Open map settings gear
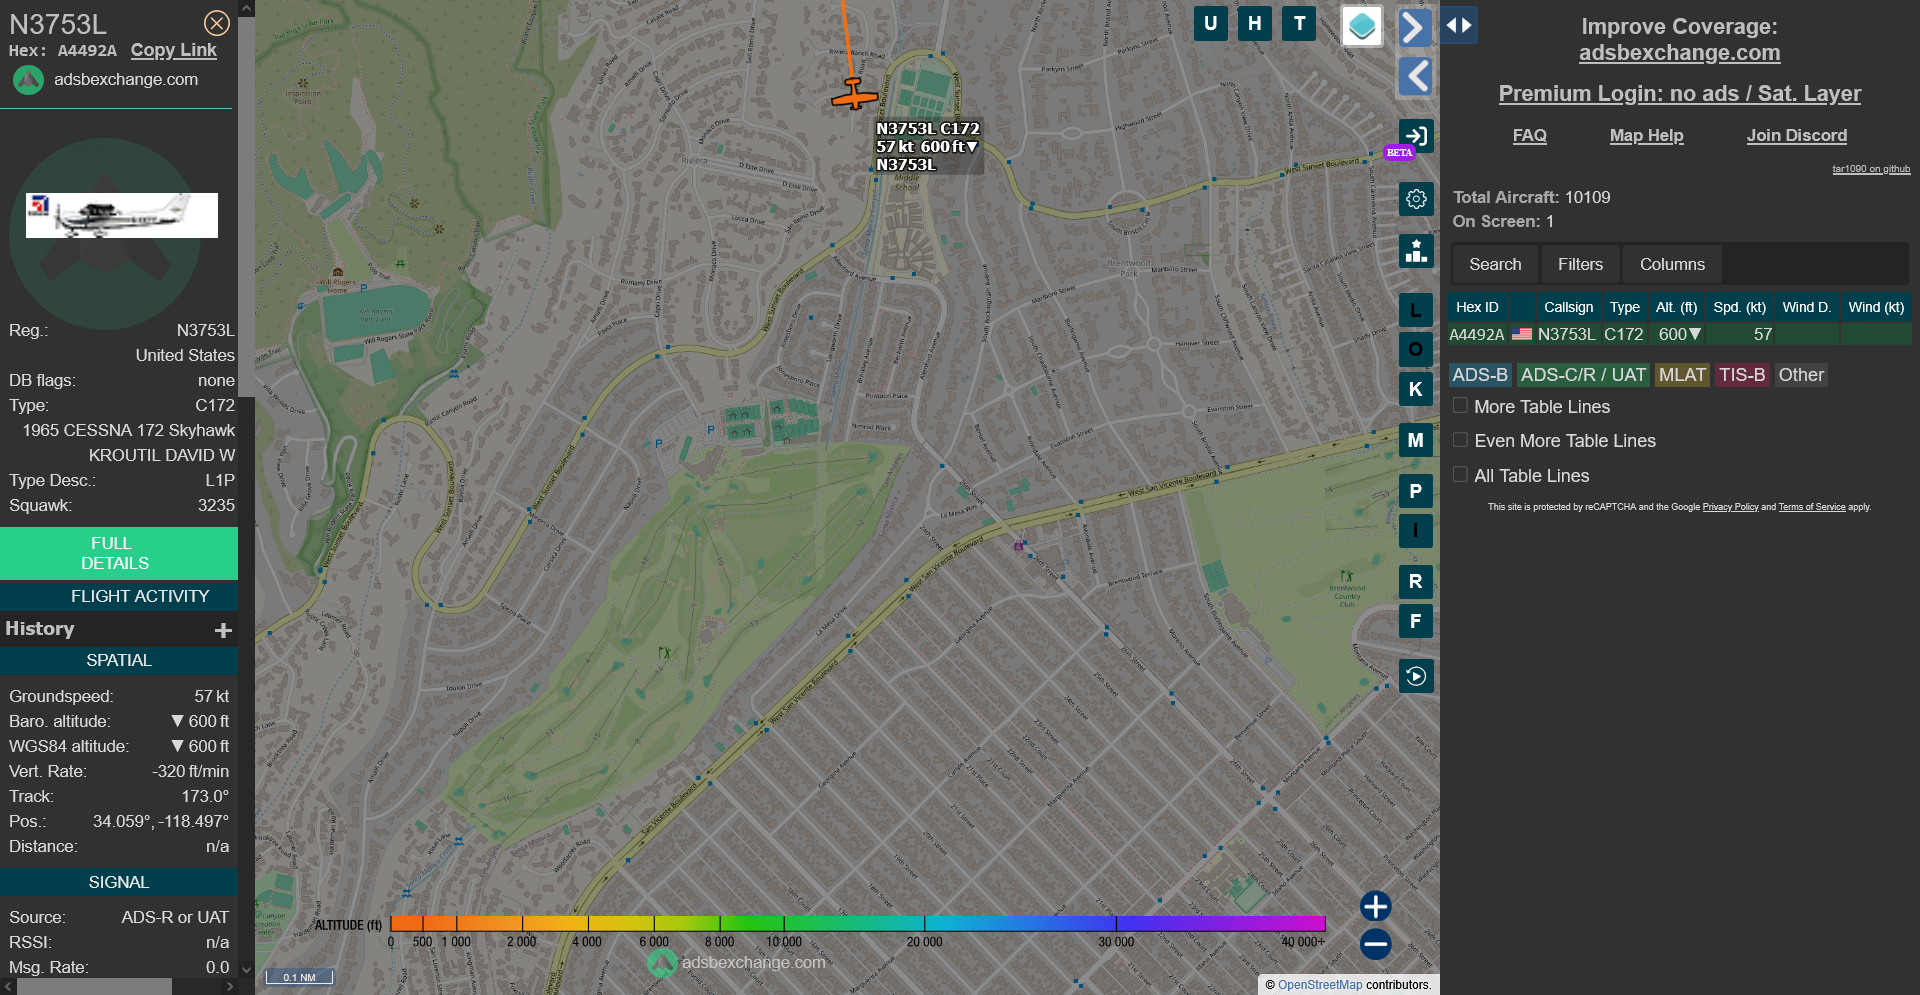Screen dimensions: 1920x995 click(x=1416, y=199)
